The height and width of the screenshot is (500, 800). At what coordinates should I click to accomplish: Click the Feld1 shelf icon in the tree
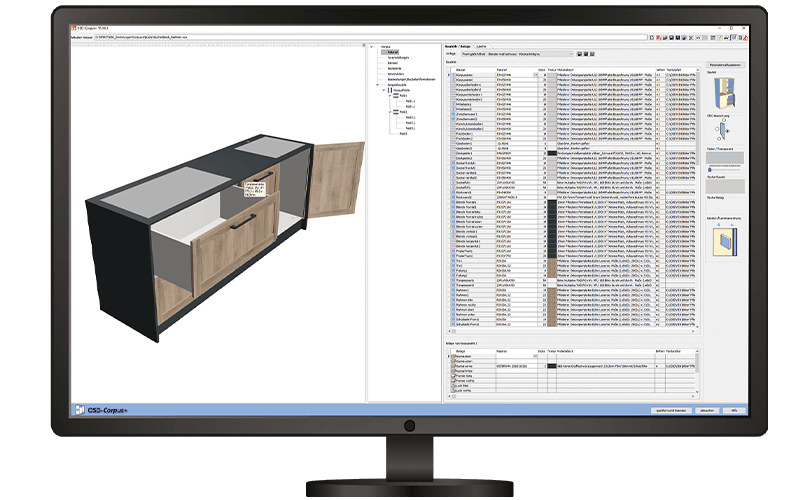click(396, 95)
